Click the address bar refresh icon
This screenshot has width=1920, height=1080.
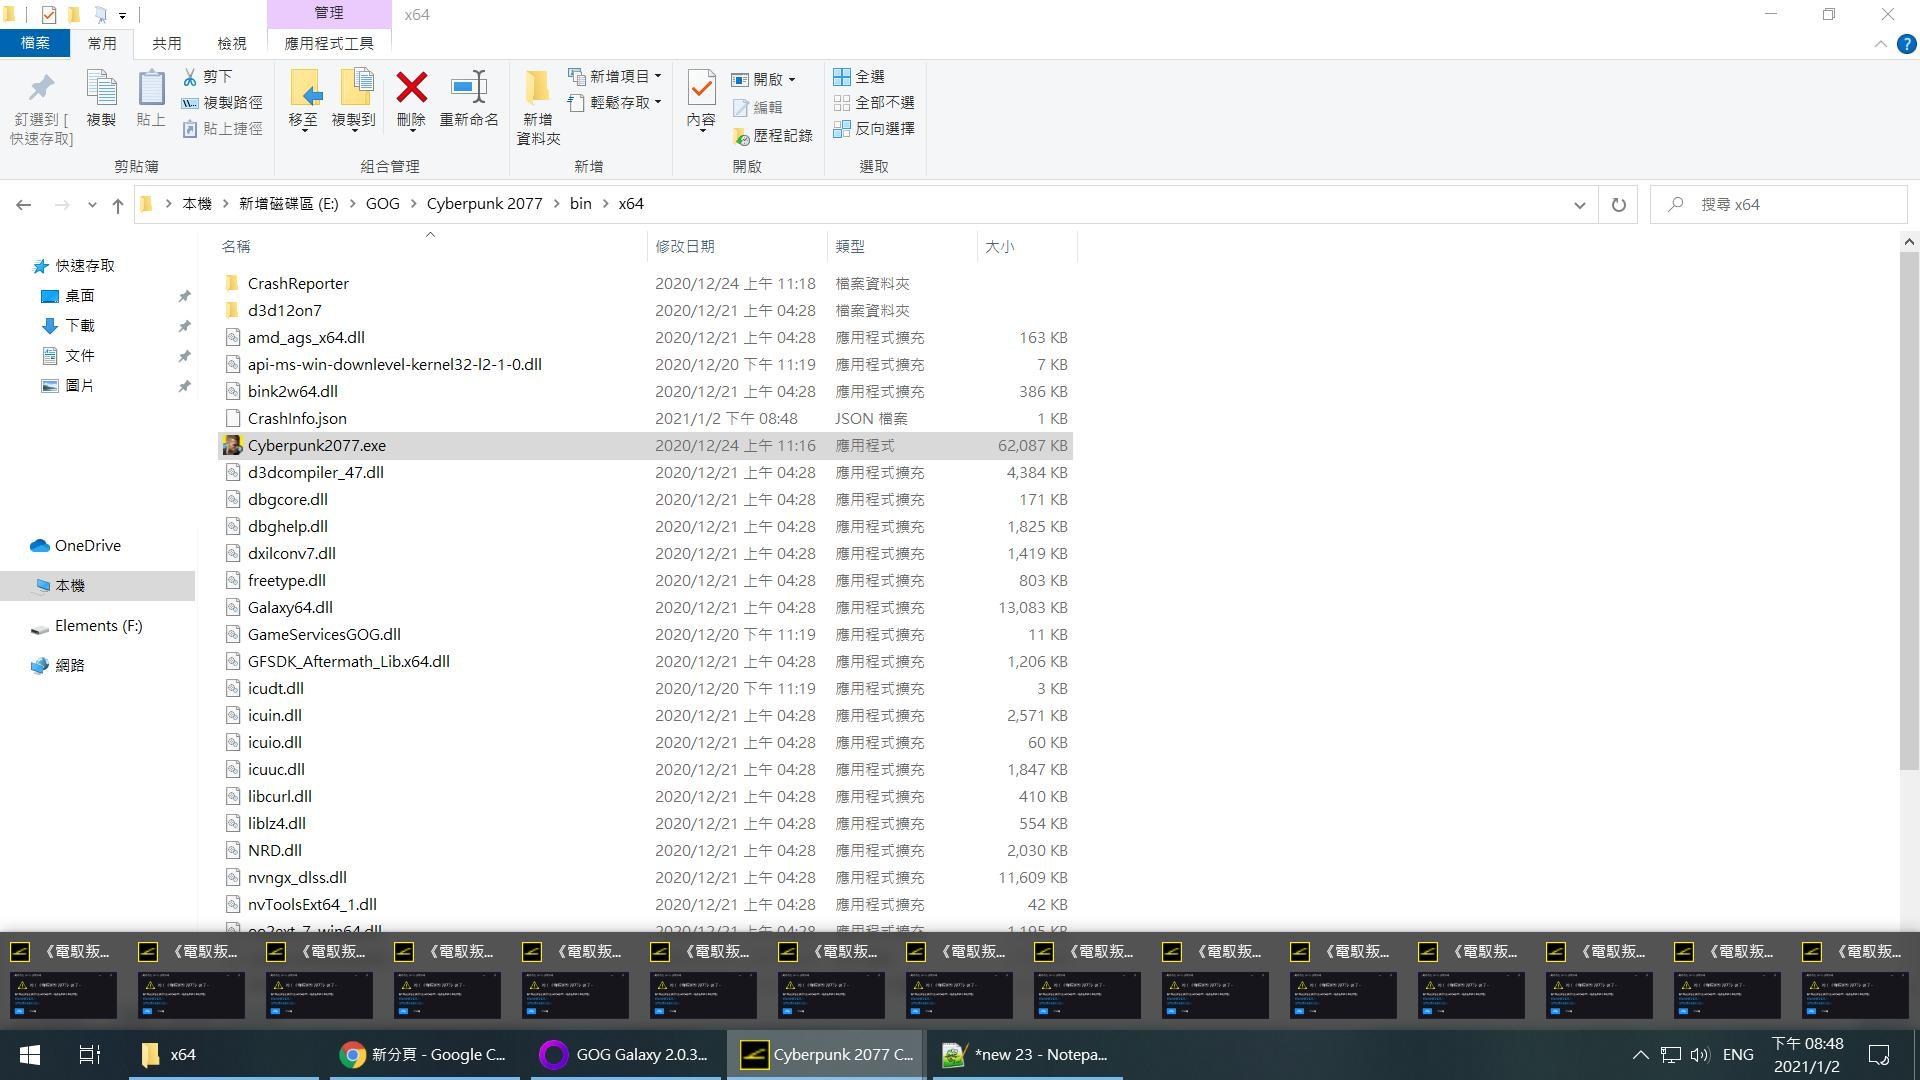(x=1618, y=204)
